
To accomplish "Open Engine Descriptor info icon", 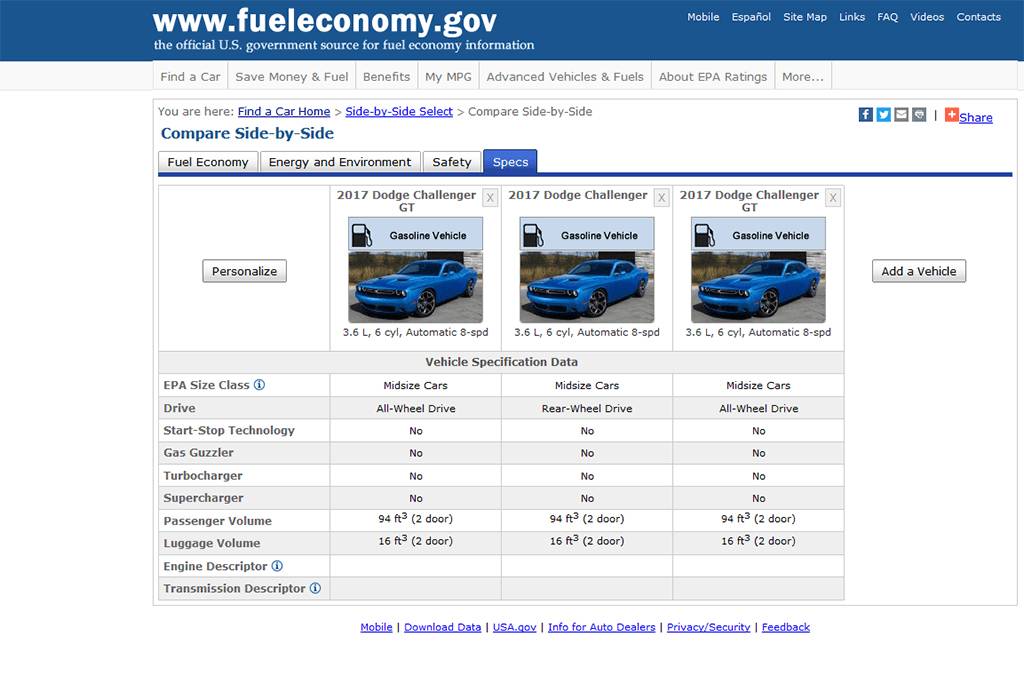I will (x=277, y=566).
